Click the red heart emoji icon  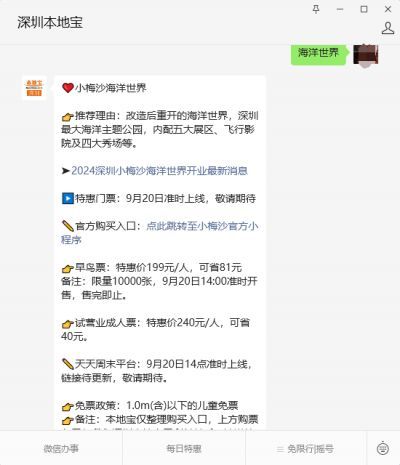[68, 88]
